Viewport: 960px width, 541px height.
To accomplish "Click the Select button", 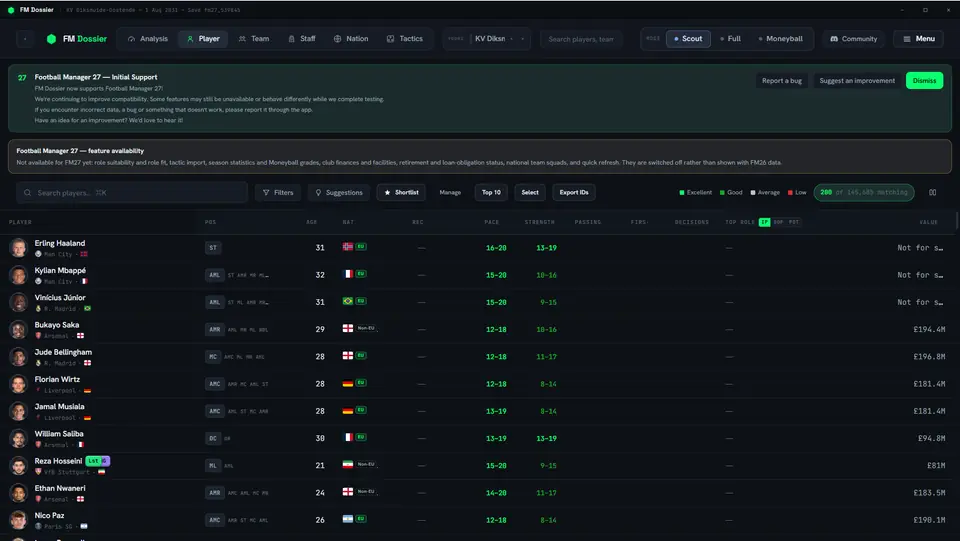I will [530, 192].
